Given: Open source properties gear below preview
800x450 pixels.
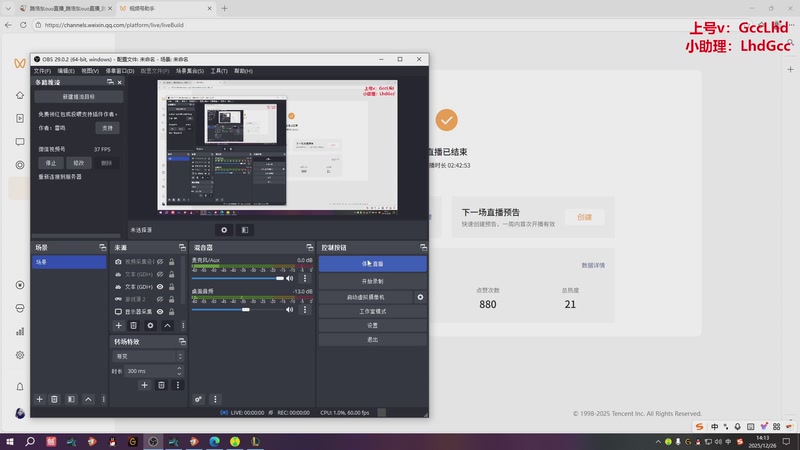Looking at the screenshot, I should pos(224,230).
